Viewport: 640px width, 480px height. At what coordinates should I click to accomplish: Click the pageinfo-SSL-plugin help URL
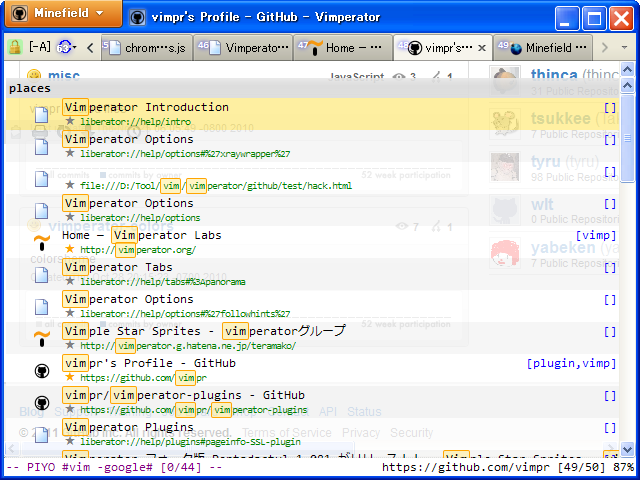tap(190, 442)
